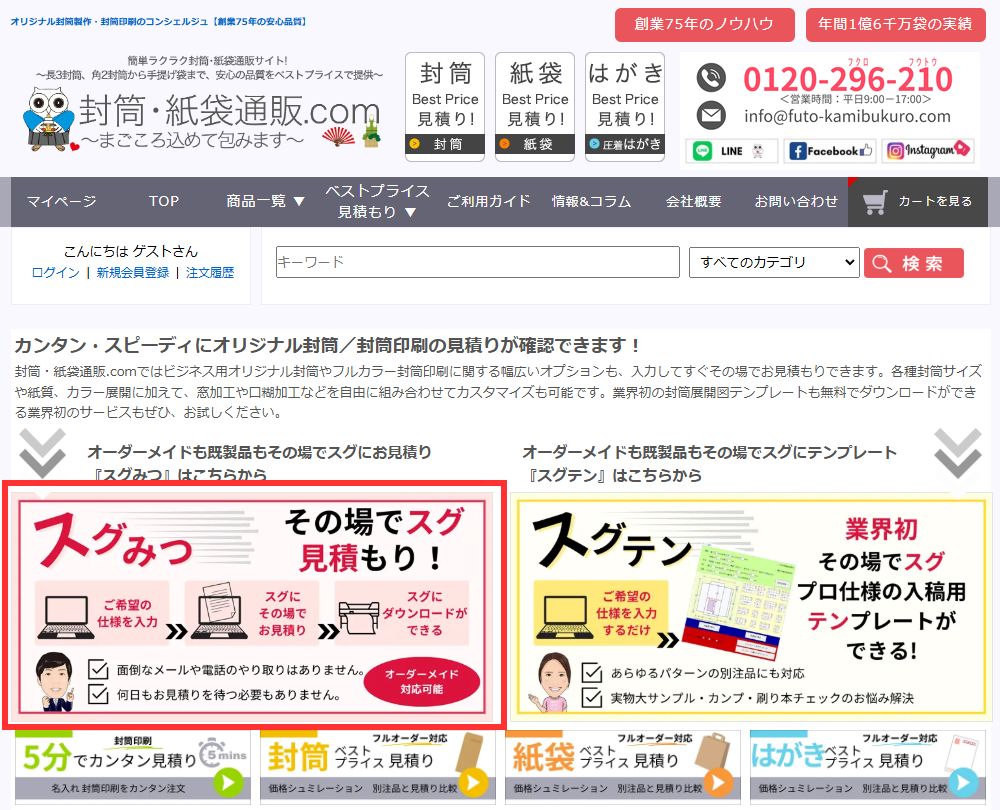
Task: Open お問い合わせ menu item
Action: (x=796, y=202)
